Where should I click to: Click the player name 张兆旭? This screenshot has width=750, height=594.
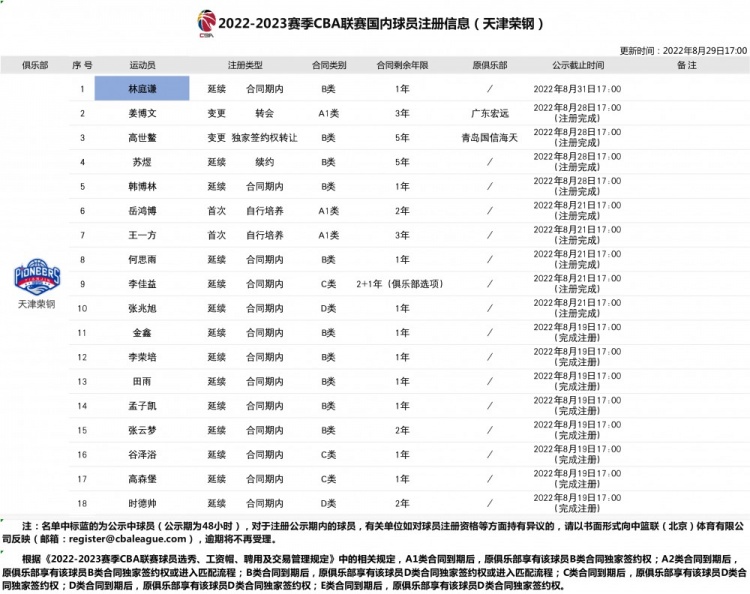pos(142,308)
